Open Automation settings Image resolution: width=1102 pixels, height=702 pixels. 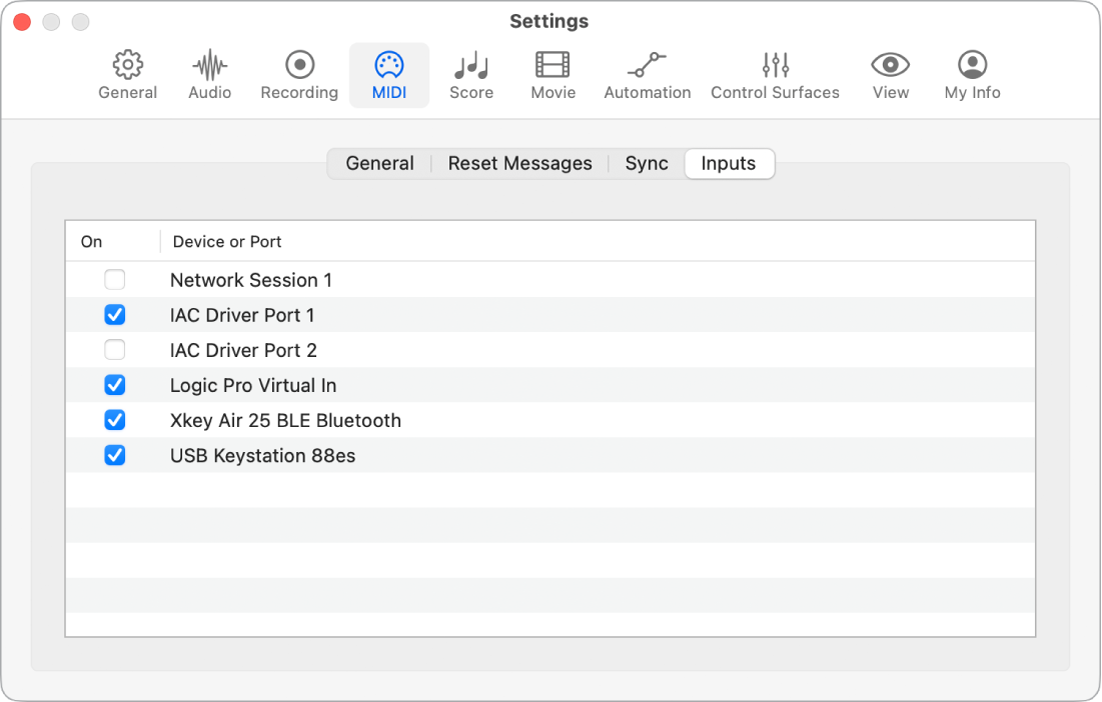pos(647,74)
